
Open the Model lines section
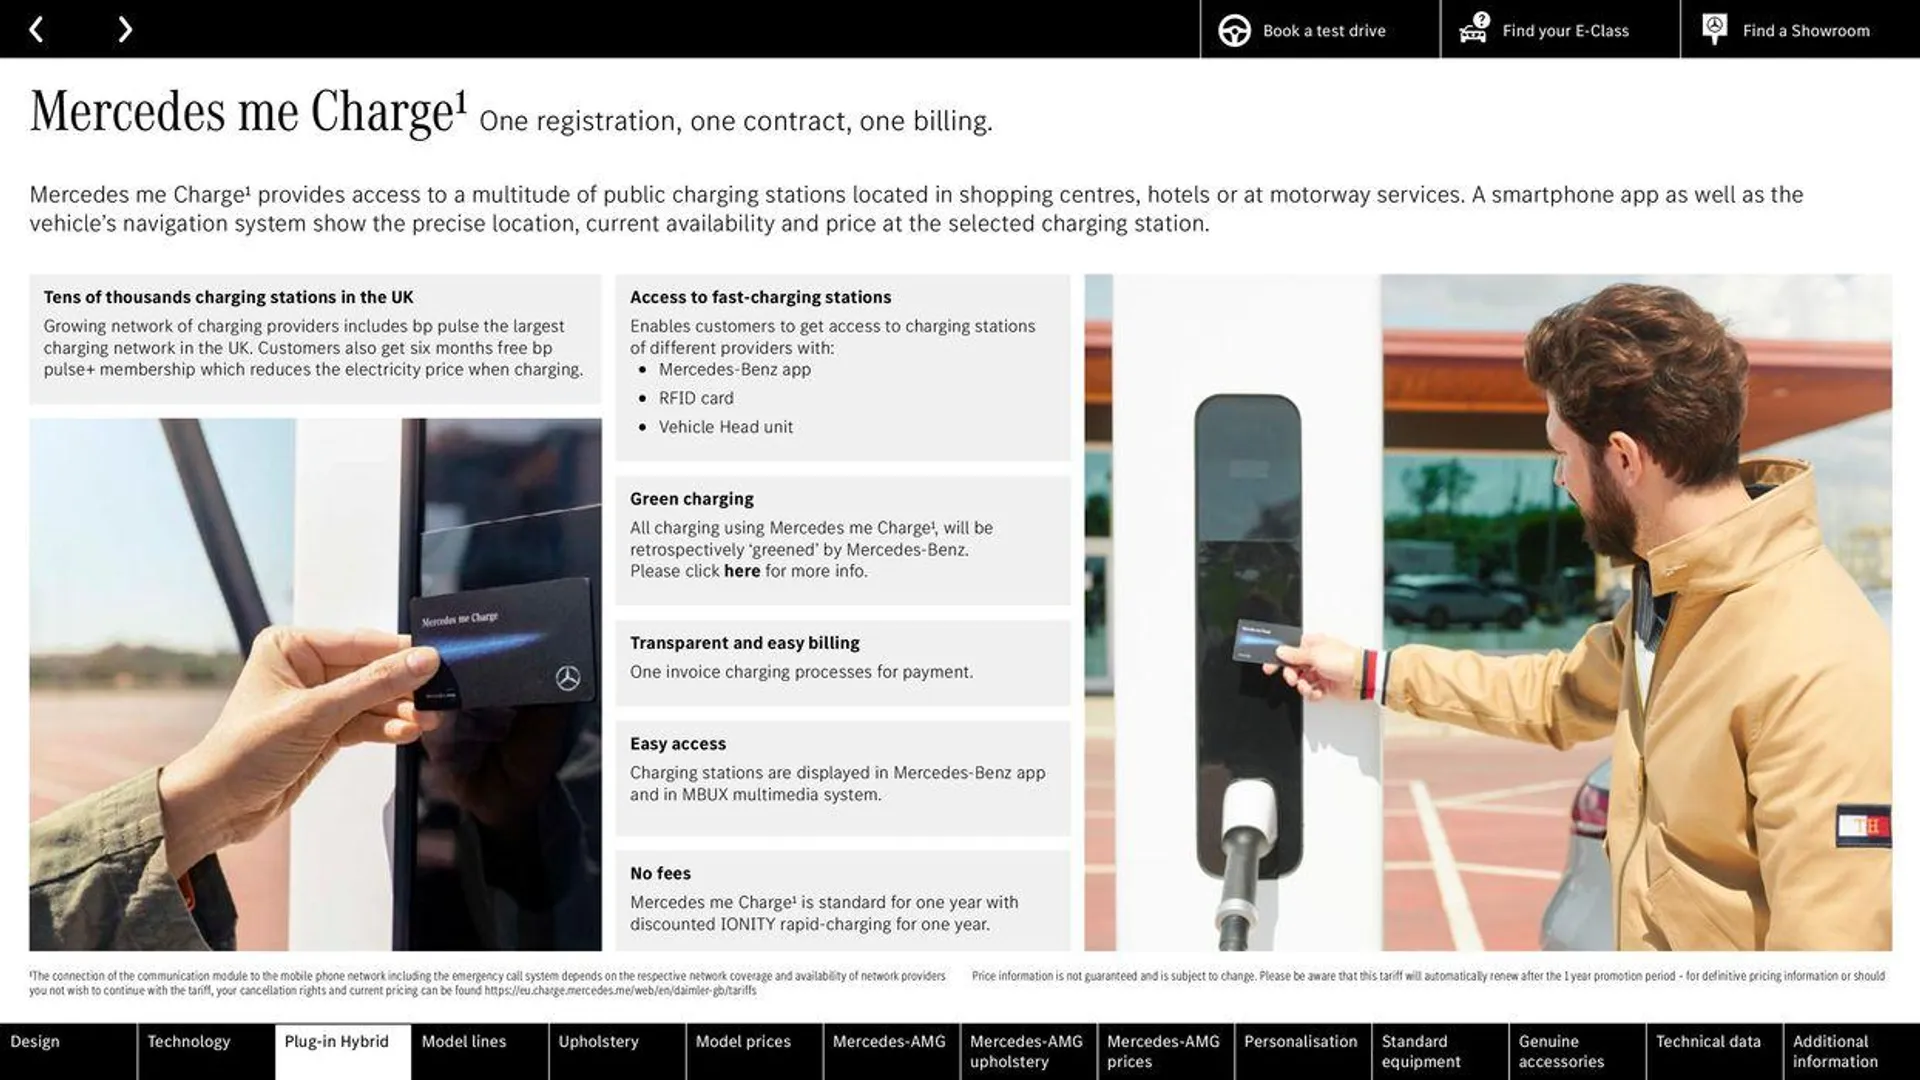point(463,1051)
